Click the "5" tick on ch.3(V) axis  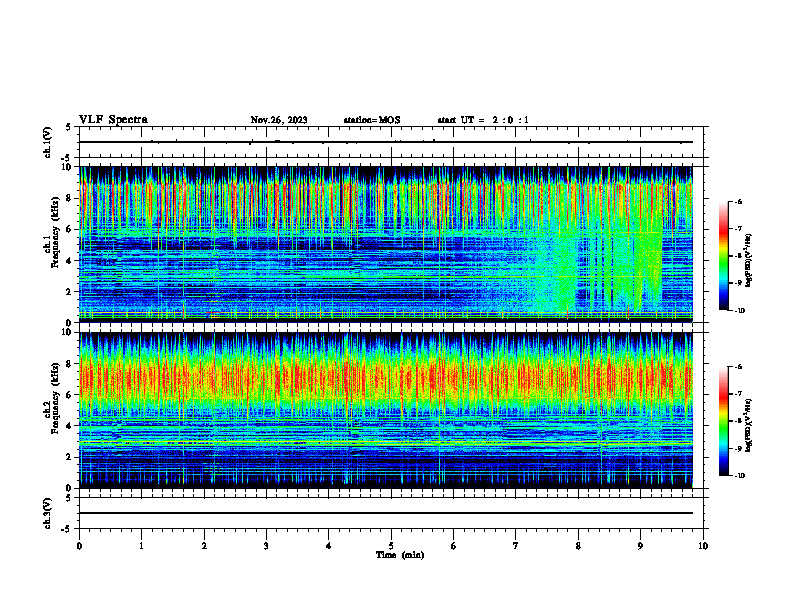[68, 498]
